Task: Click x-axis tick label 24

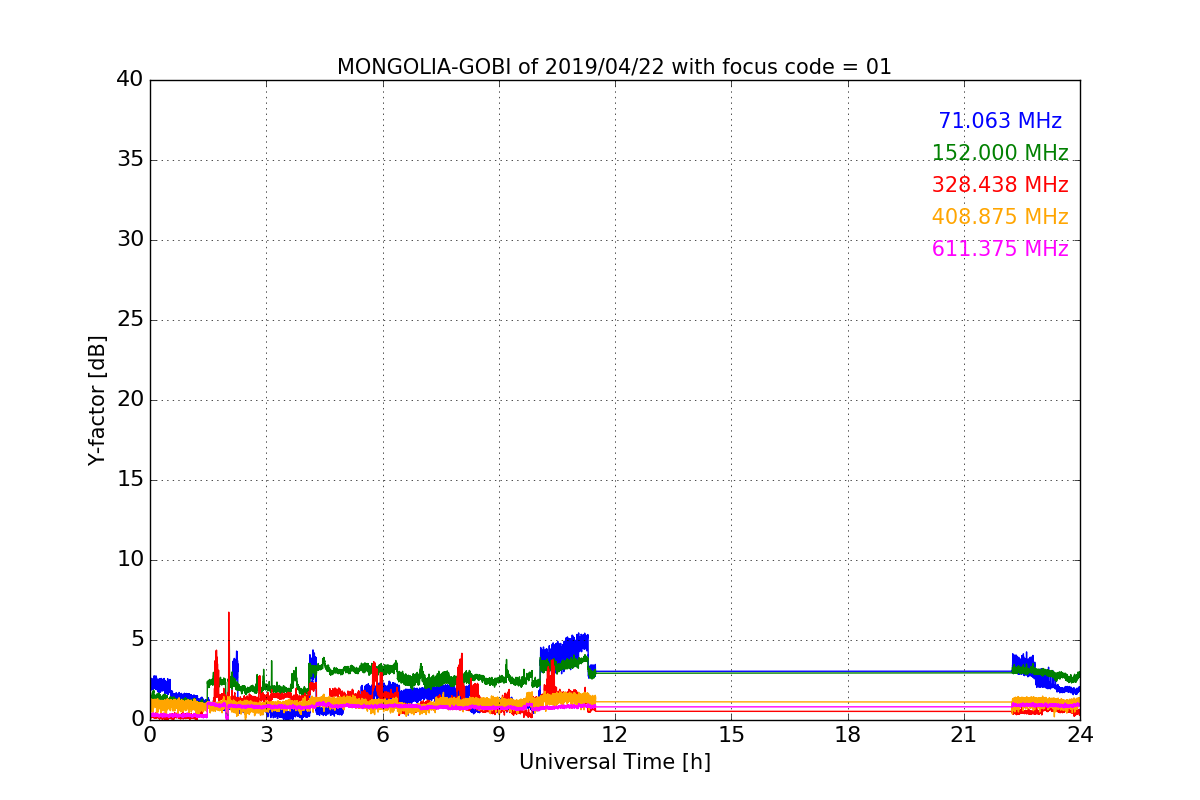Action: [1080, 734]
